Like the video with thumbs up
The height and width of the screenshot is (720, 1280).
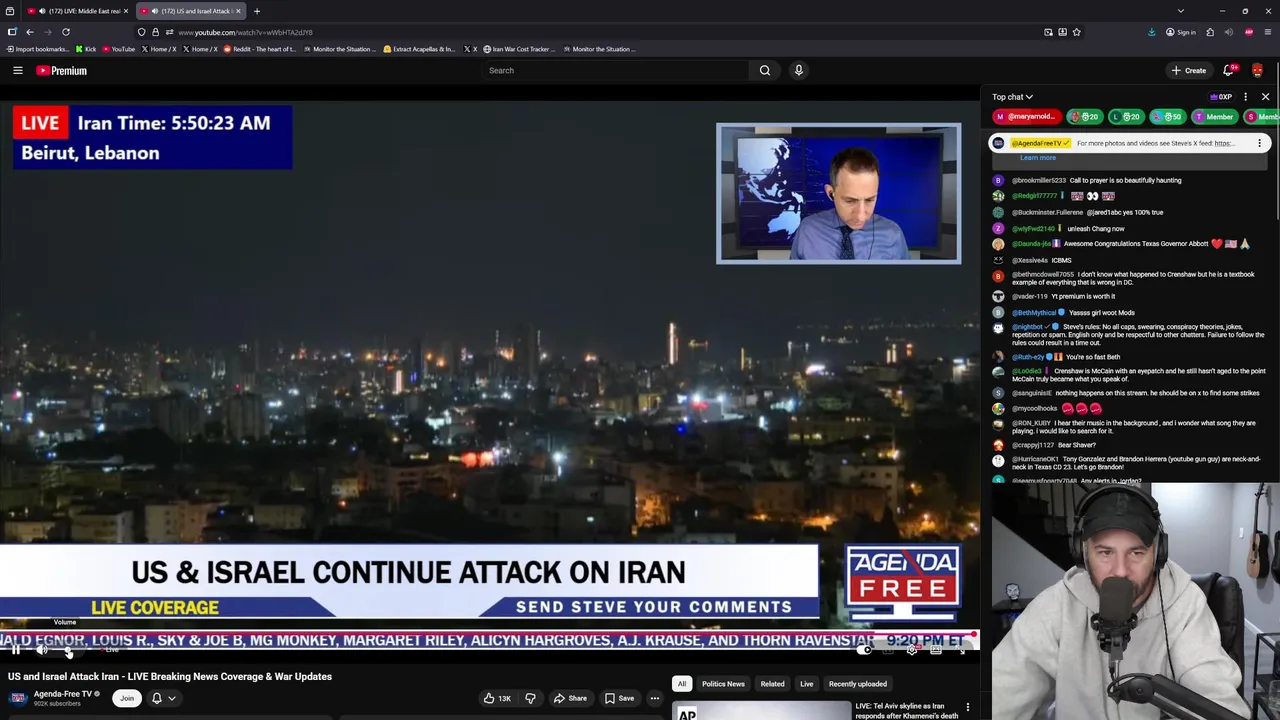(x=497, y=698)
